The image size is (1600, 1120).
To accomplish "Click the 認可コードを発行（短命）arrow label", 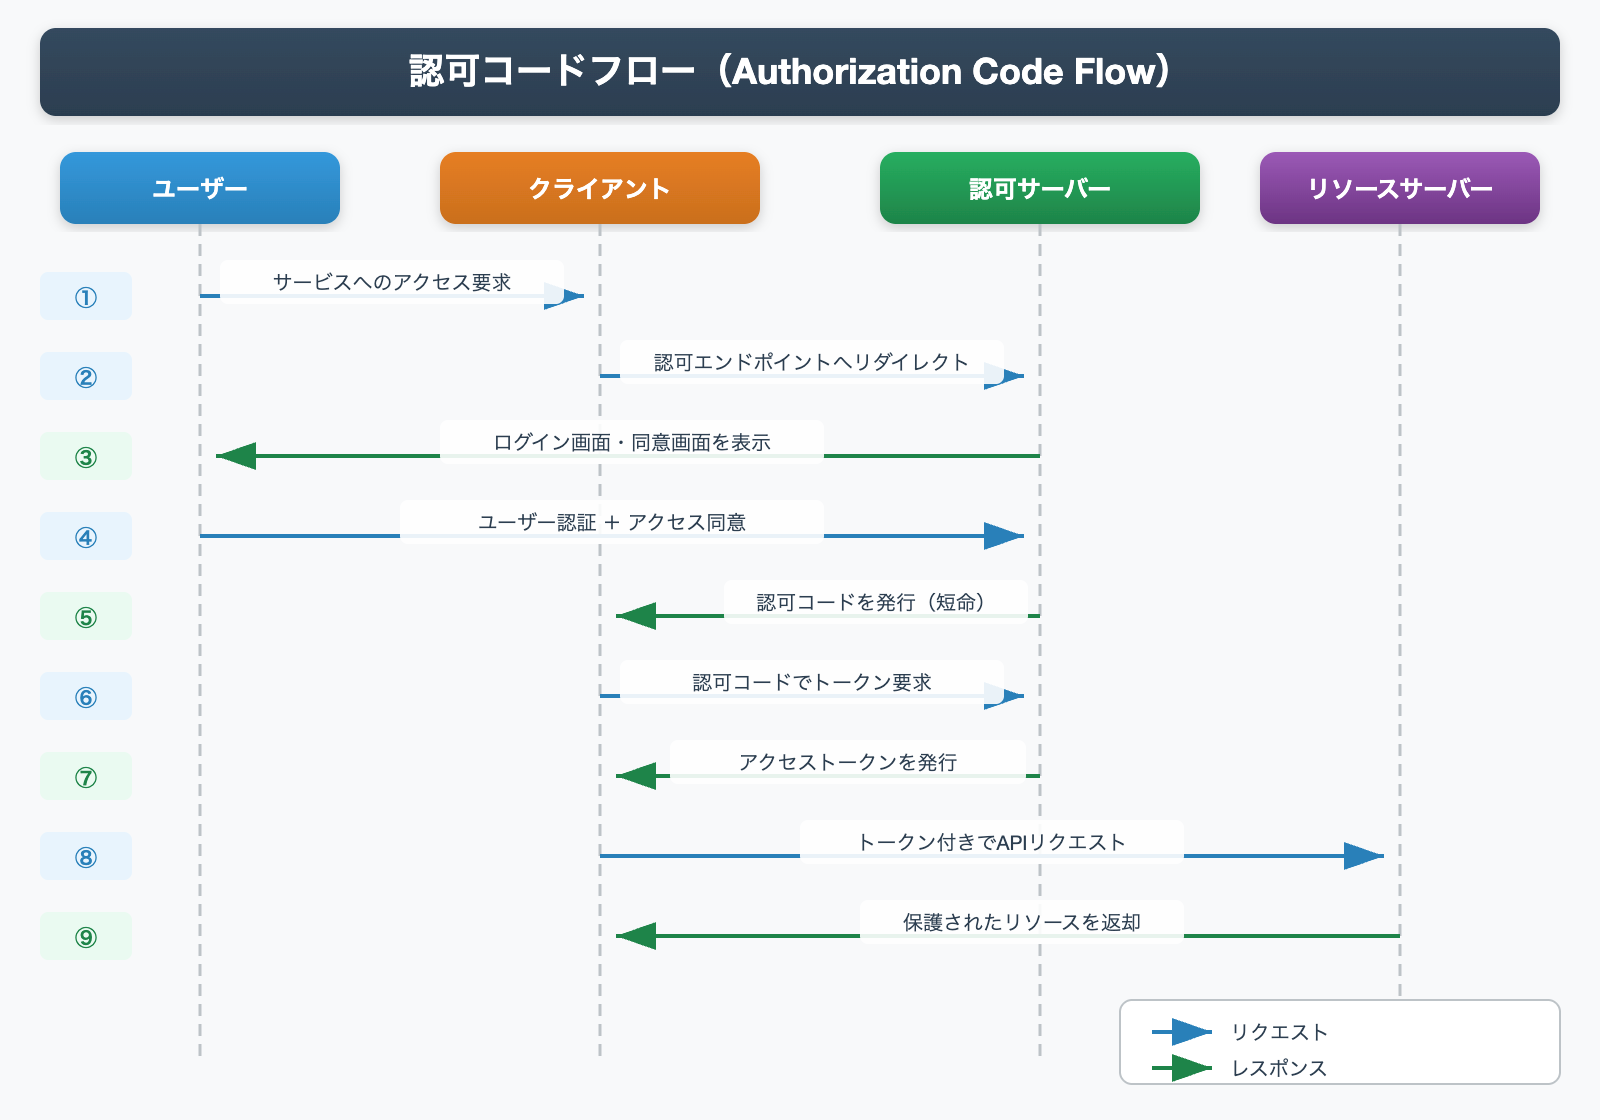I will [x=873, y=602].
